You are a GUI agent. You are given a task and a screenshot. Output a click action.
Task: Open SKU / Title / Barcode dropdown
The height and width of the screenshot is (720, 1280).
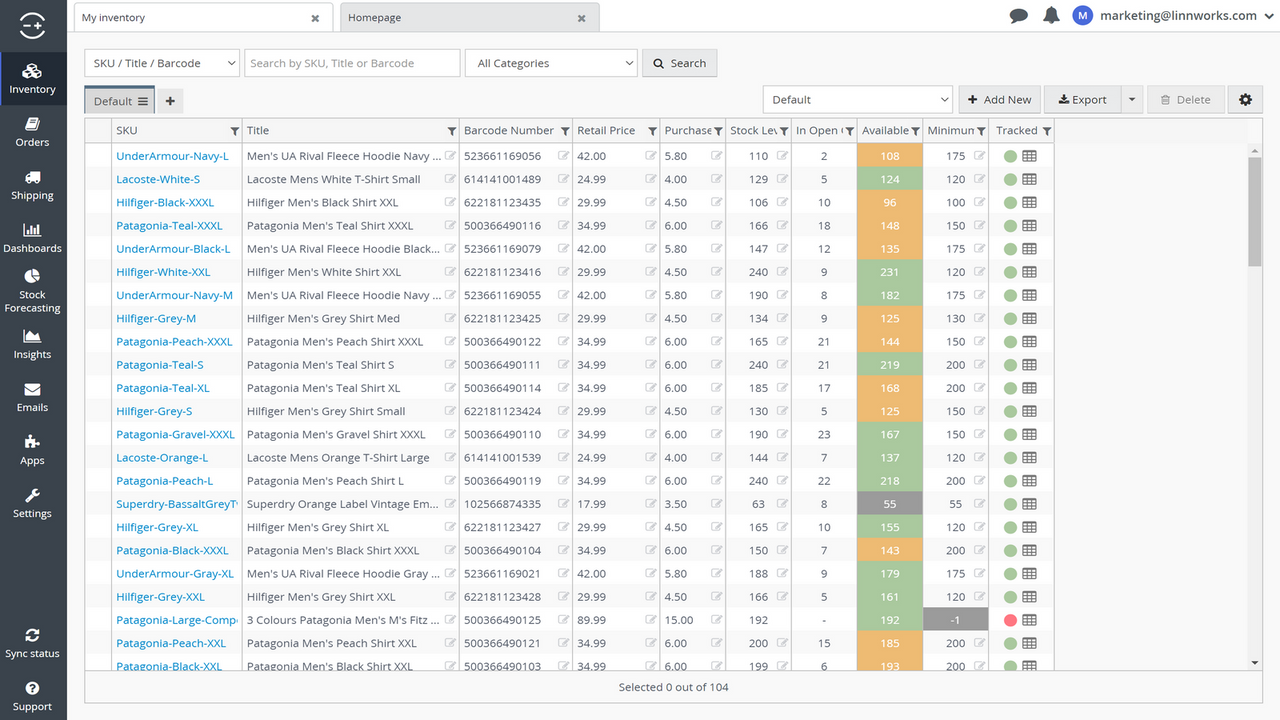pyautogui.click(x=162, y=63)
